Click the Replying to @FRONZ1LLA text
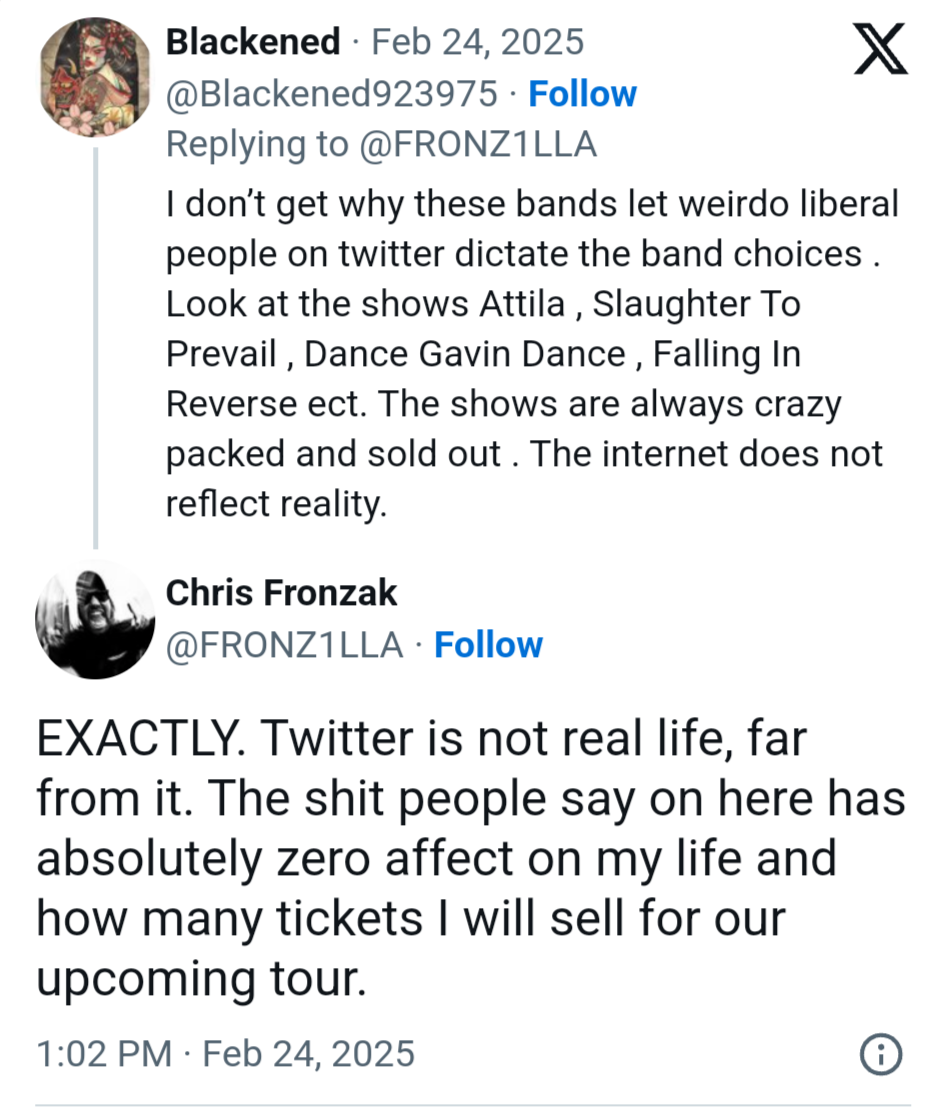Viewport: 940px width, 1112px height. click(x=381, y=144)
